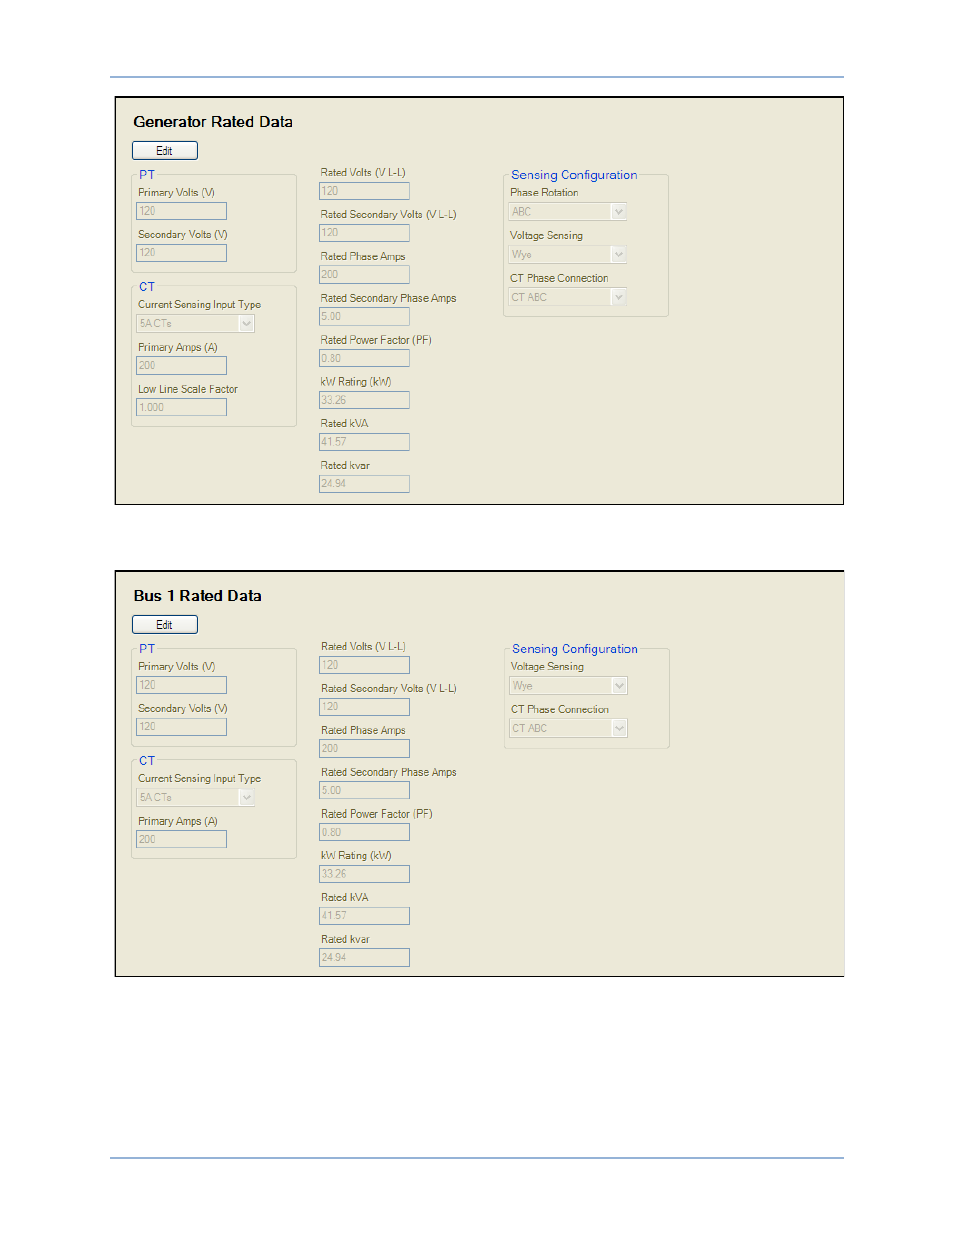The height and width of the screenshot is (1235, 954).
Task: Click Edit button under Generator Rated Data
Action: tap(165, 151)
